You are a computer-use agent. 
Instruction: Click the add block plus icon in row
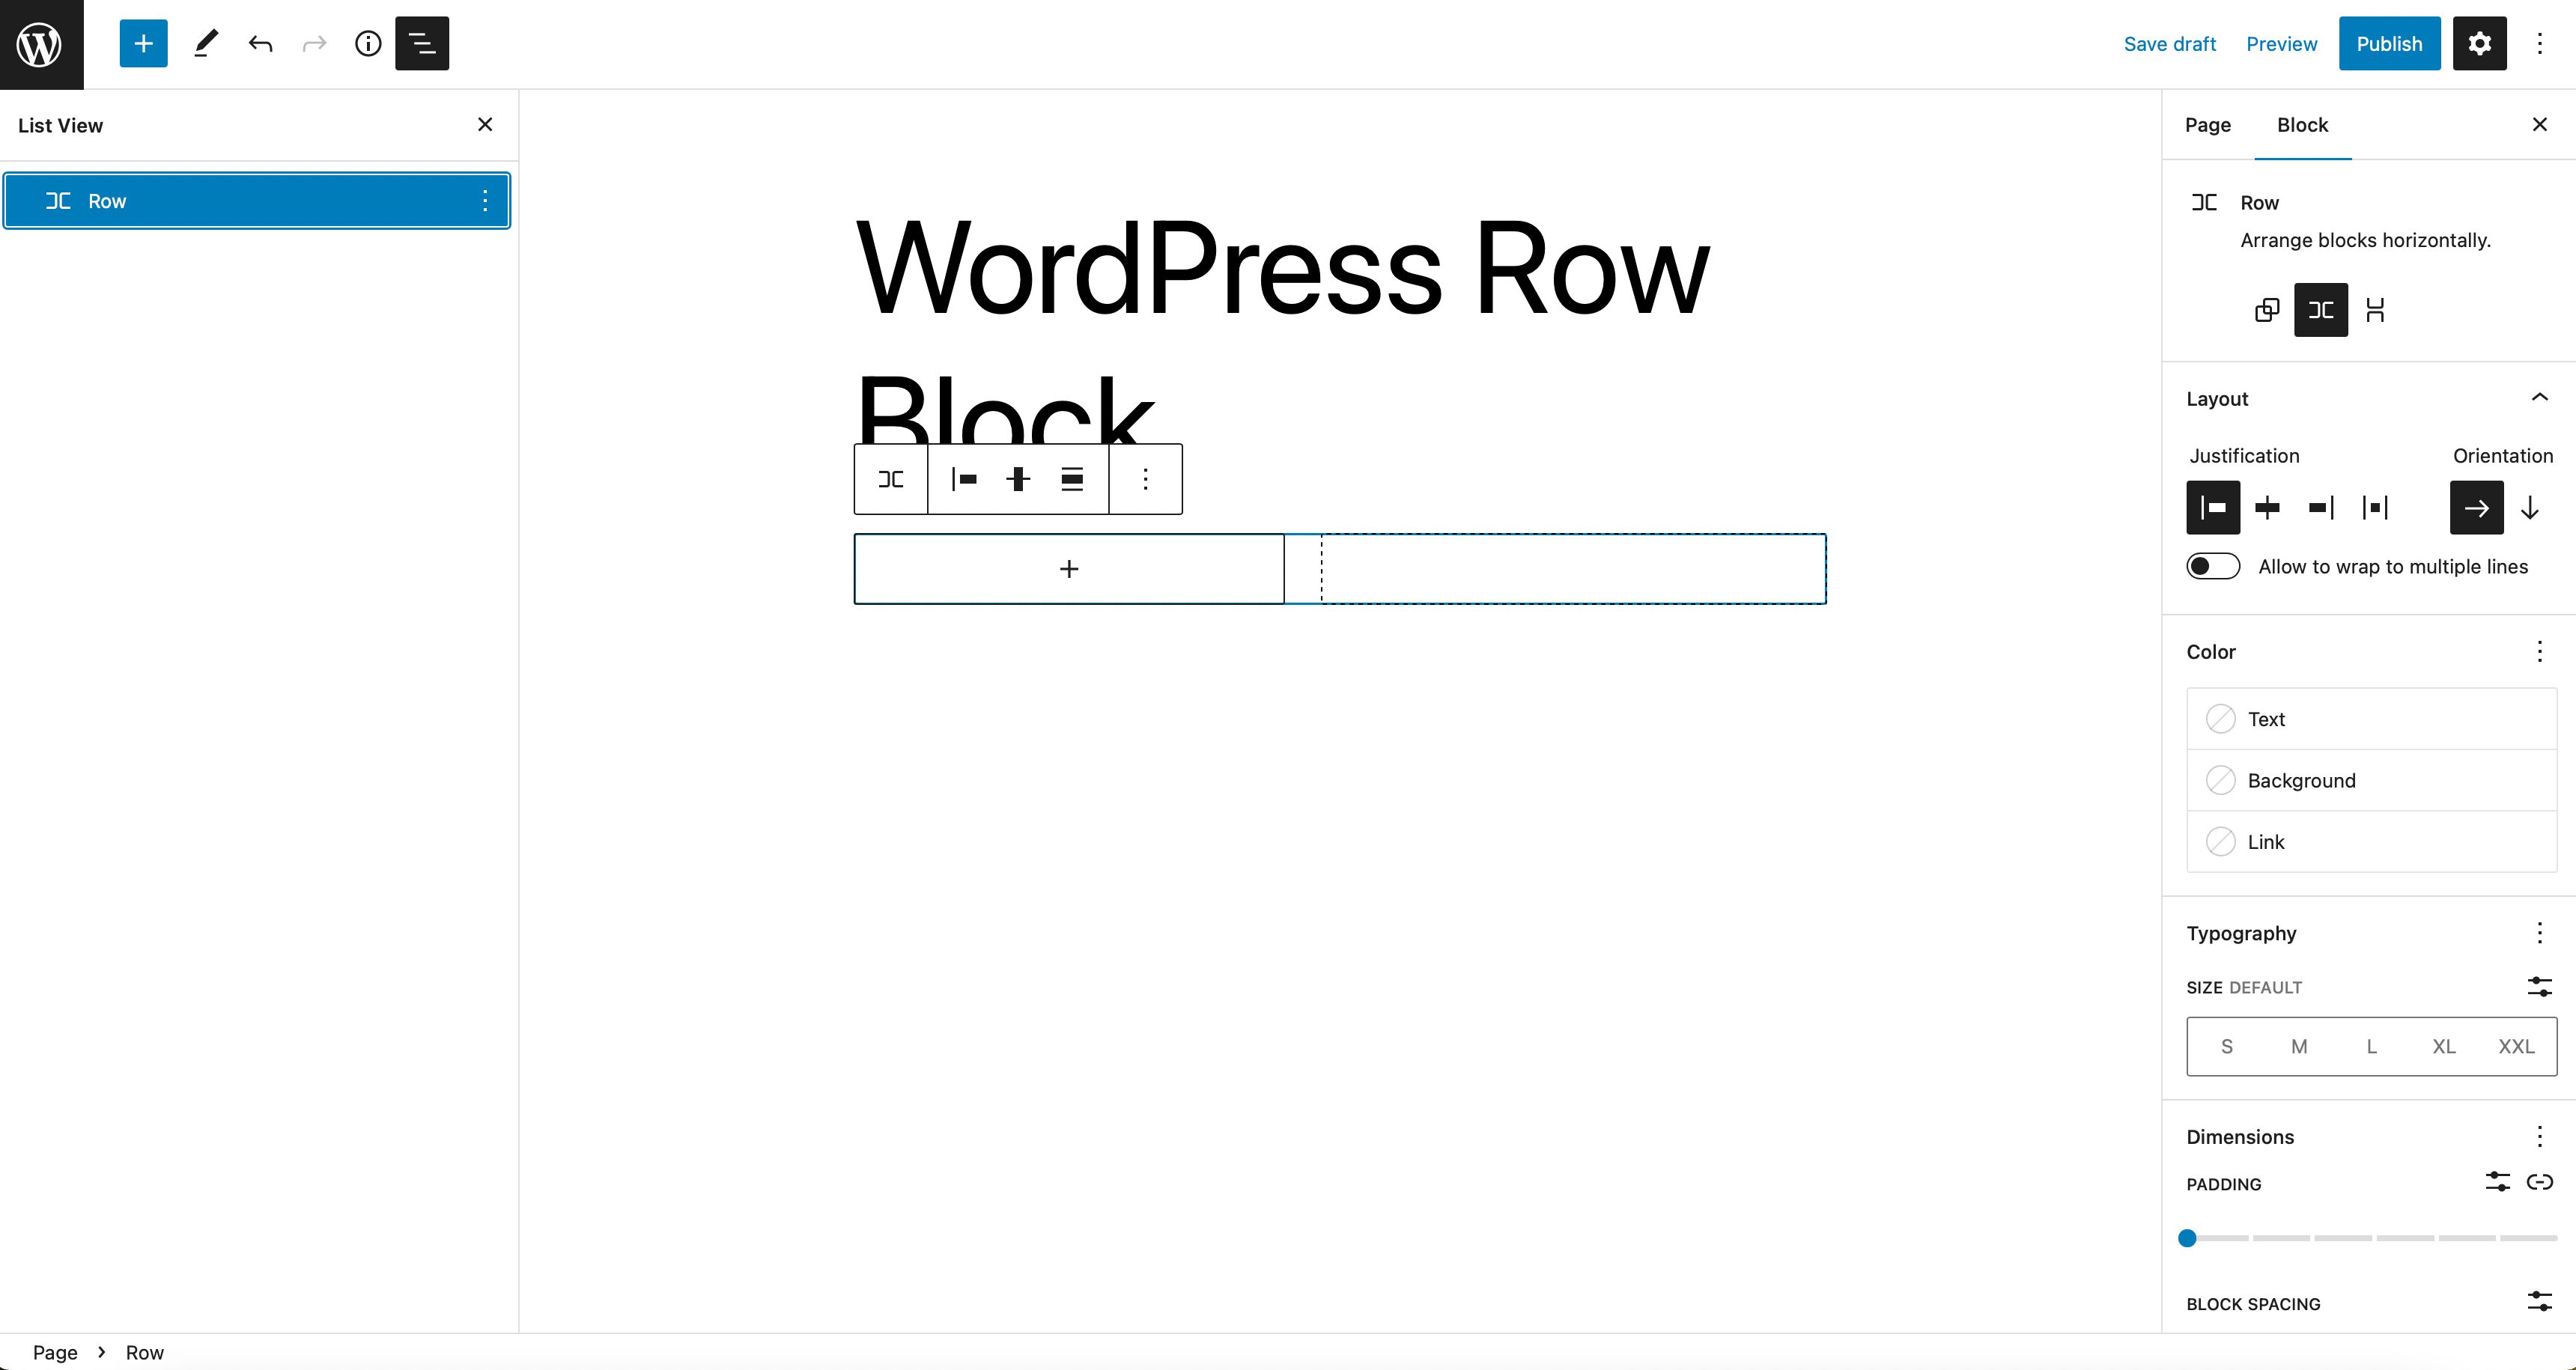coord(1069,567)
